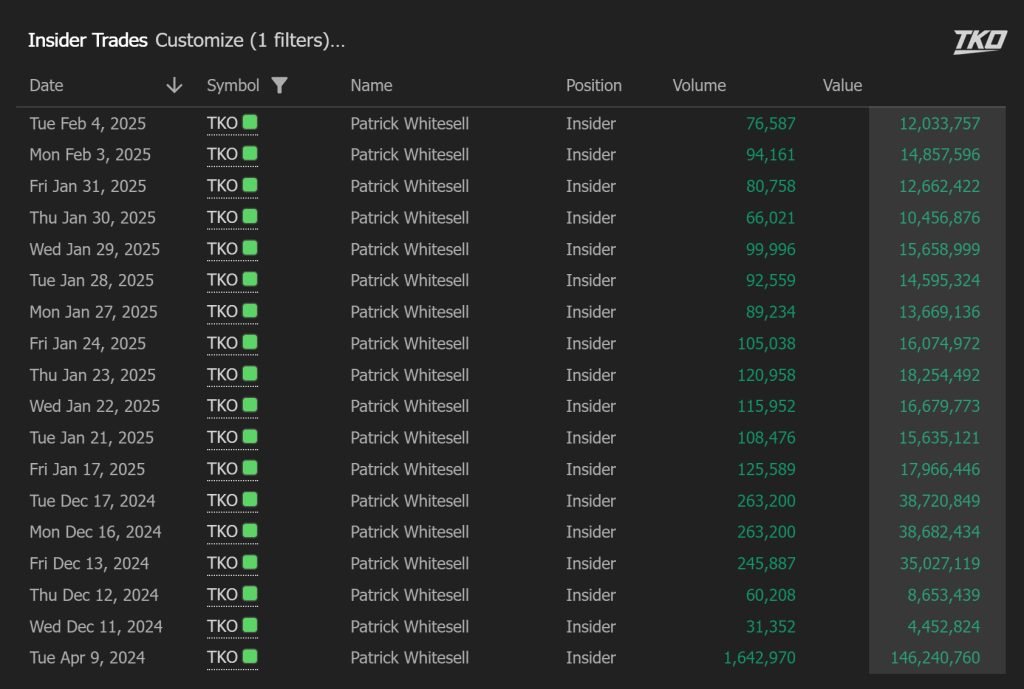Click Insider position in Dec 12, 2024 row
The height and width of the screenshot is (689, 1024).
(x=590, y=595)
